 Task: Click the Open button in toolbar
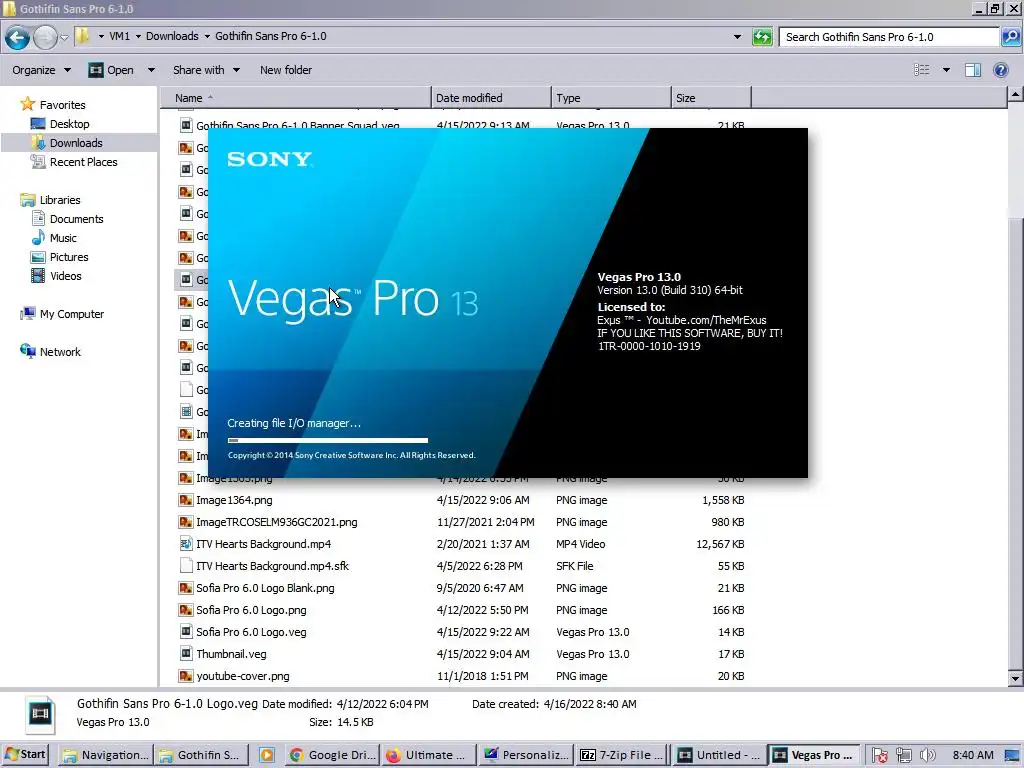111,70
